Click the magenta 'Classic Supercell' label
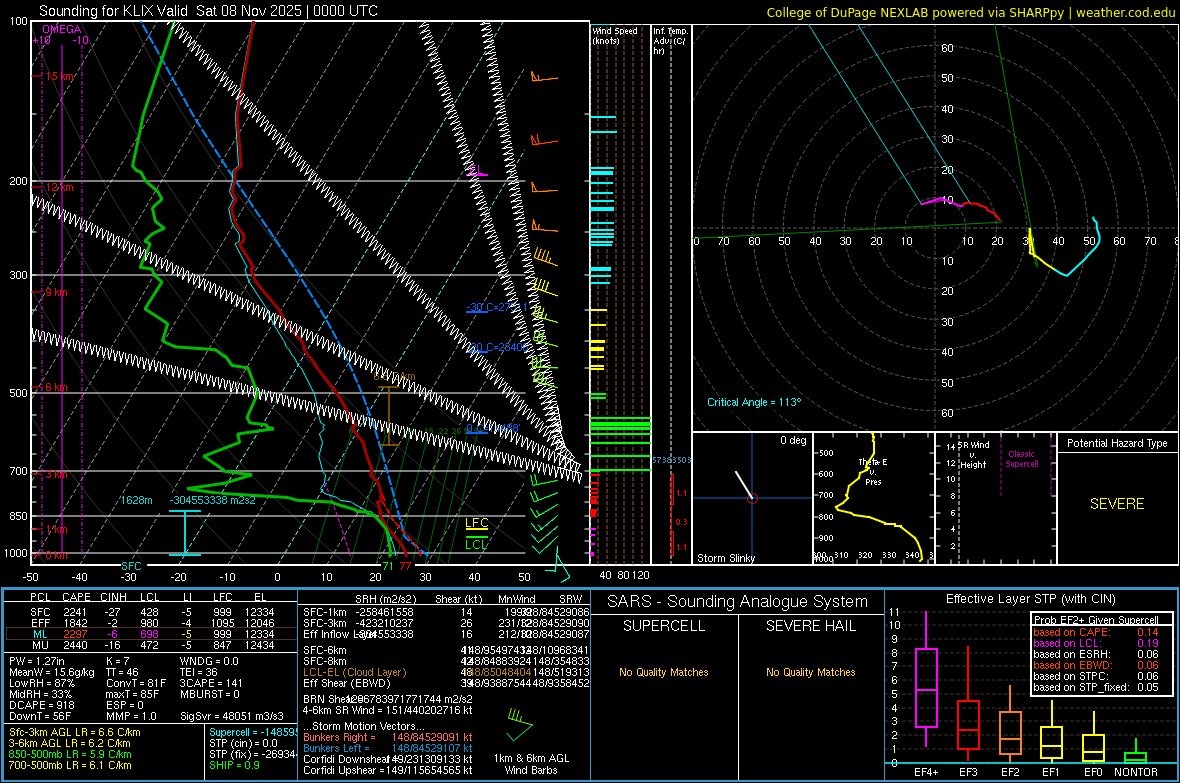This screenshot has height=783, width=1180. (x=1021, y=459)
